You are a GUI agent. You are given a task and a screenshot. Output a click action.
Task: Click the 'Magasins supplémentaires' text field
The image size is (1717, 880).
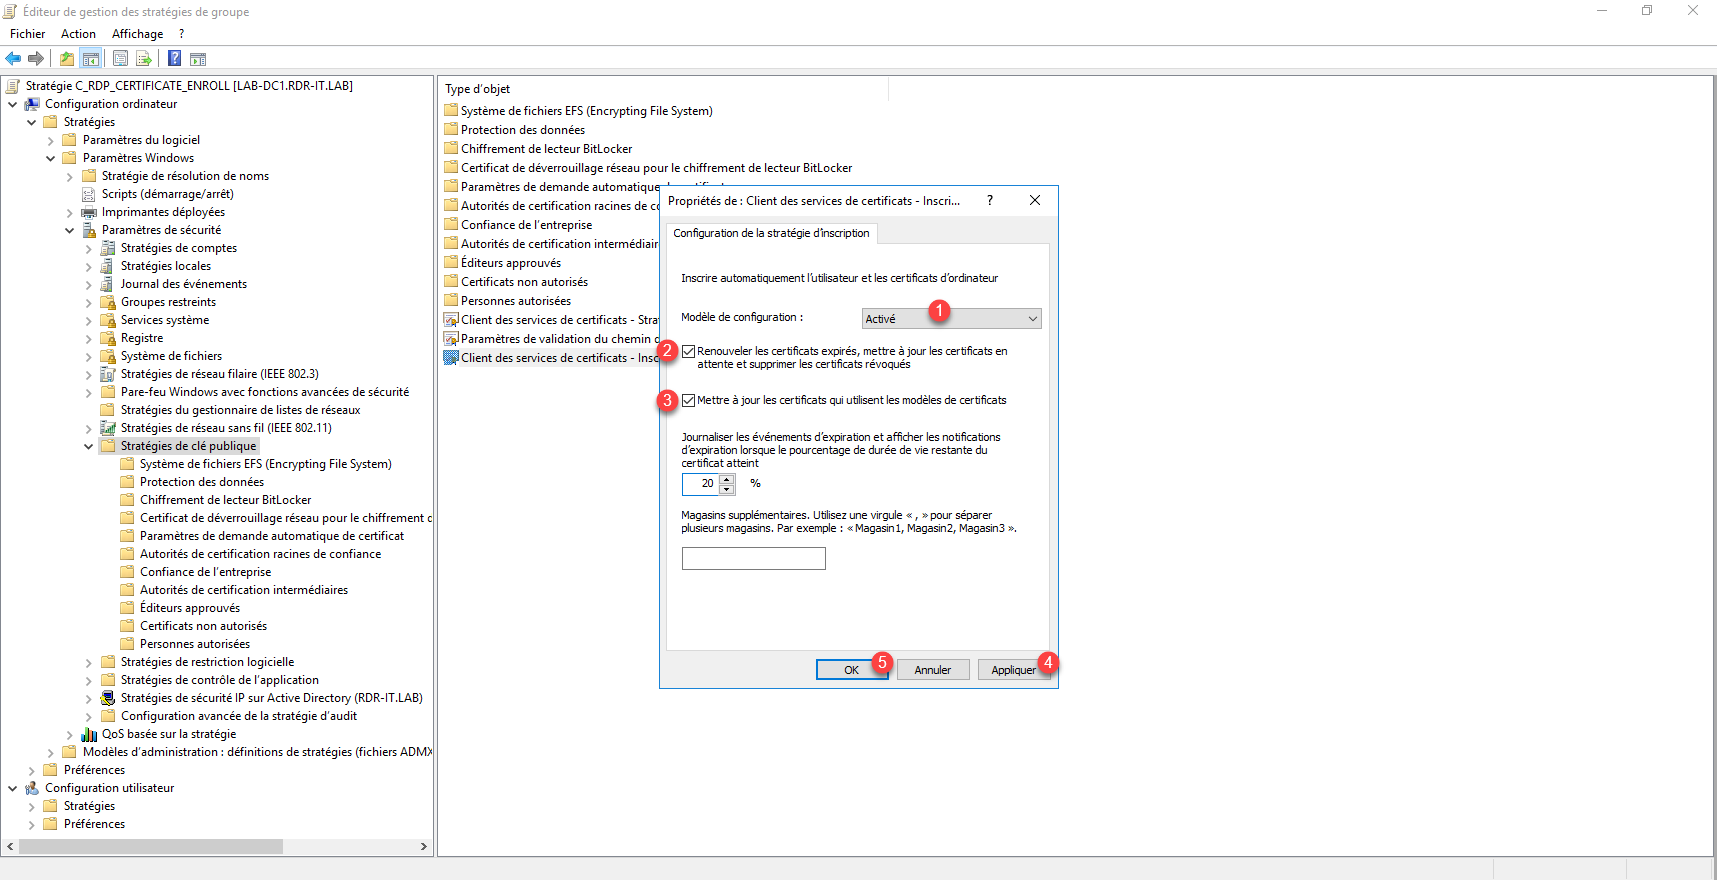[x=753, y=559]
